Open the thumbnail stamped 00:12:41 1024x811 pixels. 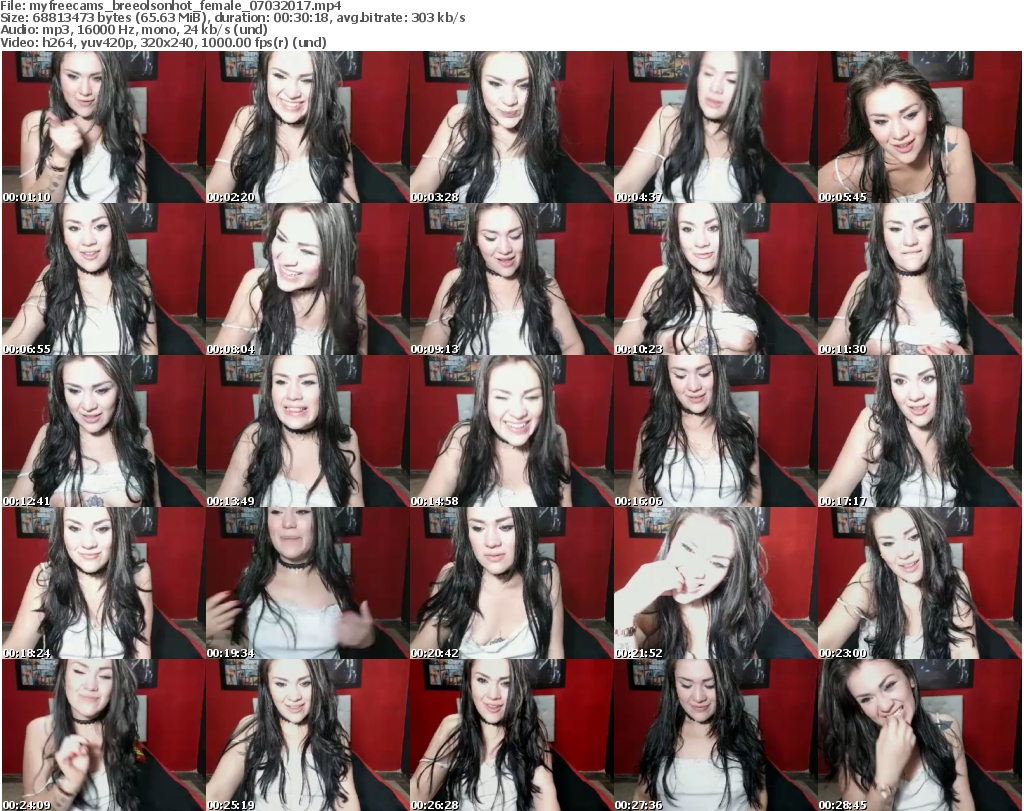(104, 431)
